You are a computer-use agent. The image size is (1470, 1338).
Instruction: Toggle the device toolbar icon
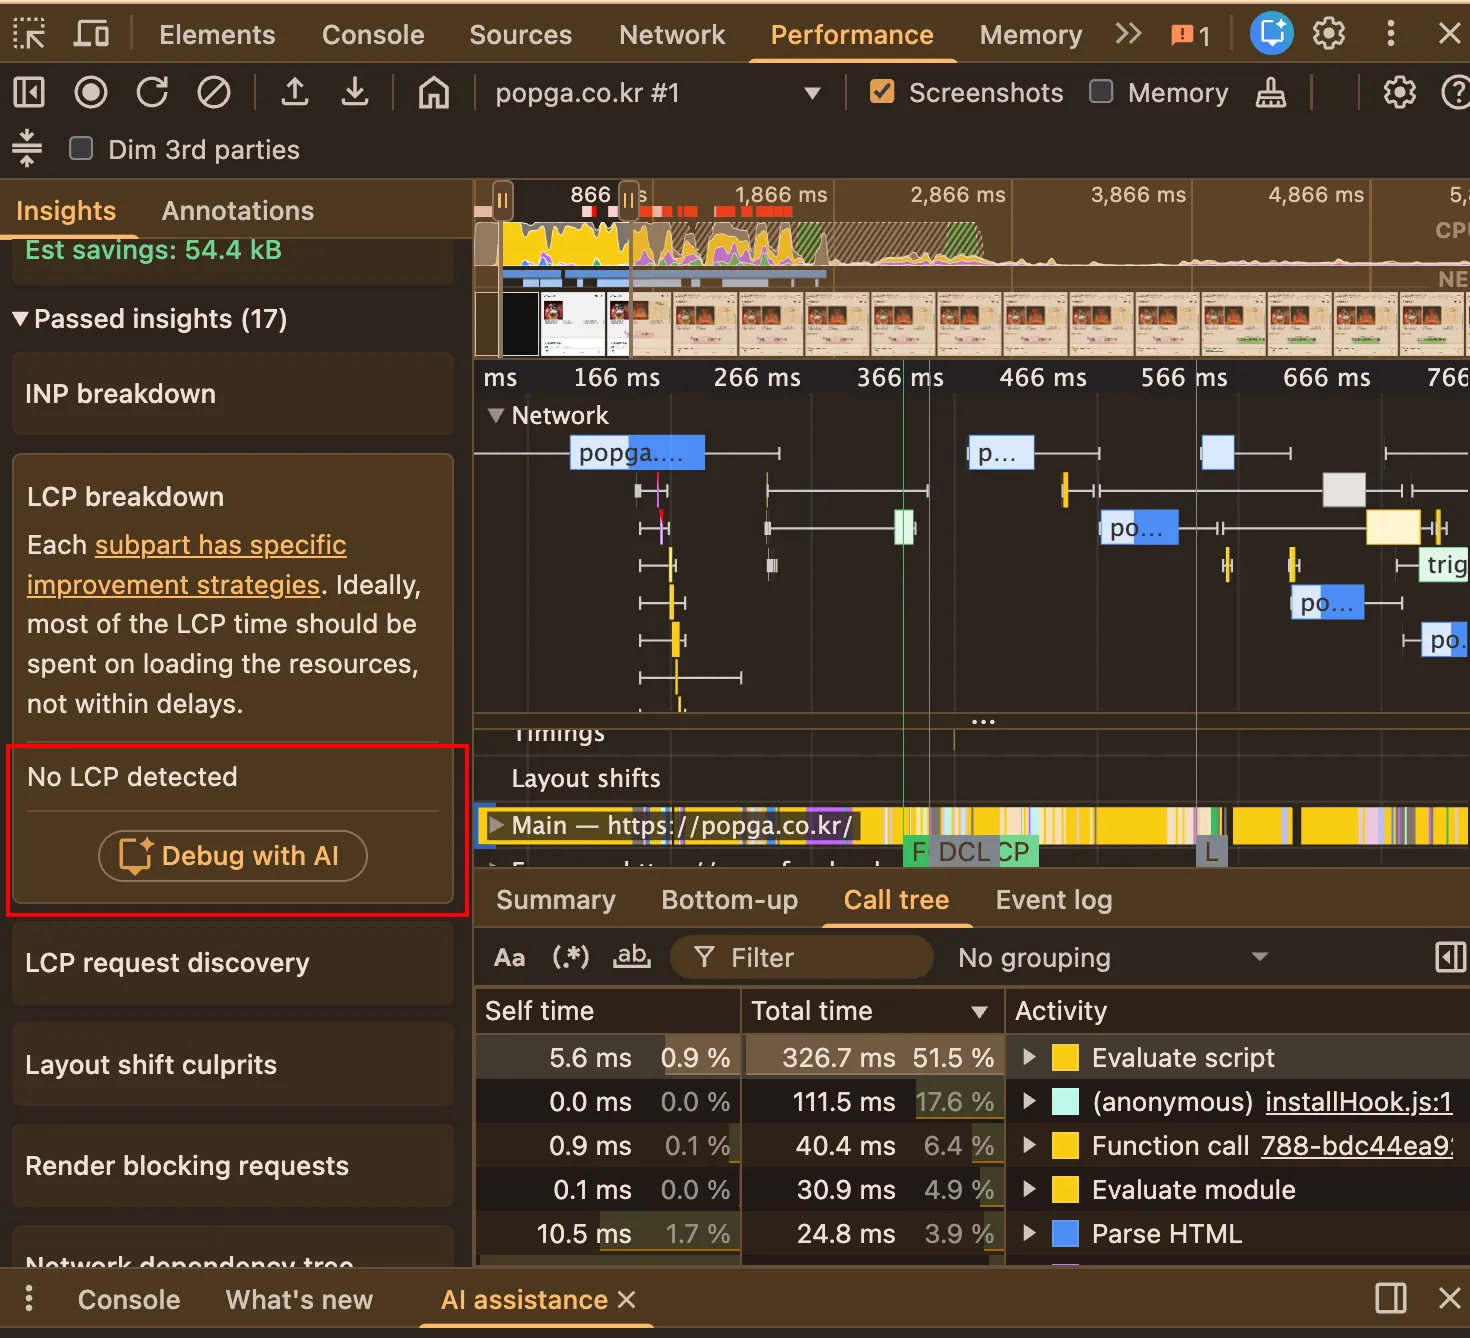point(92,35)
